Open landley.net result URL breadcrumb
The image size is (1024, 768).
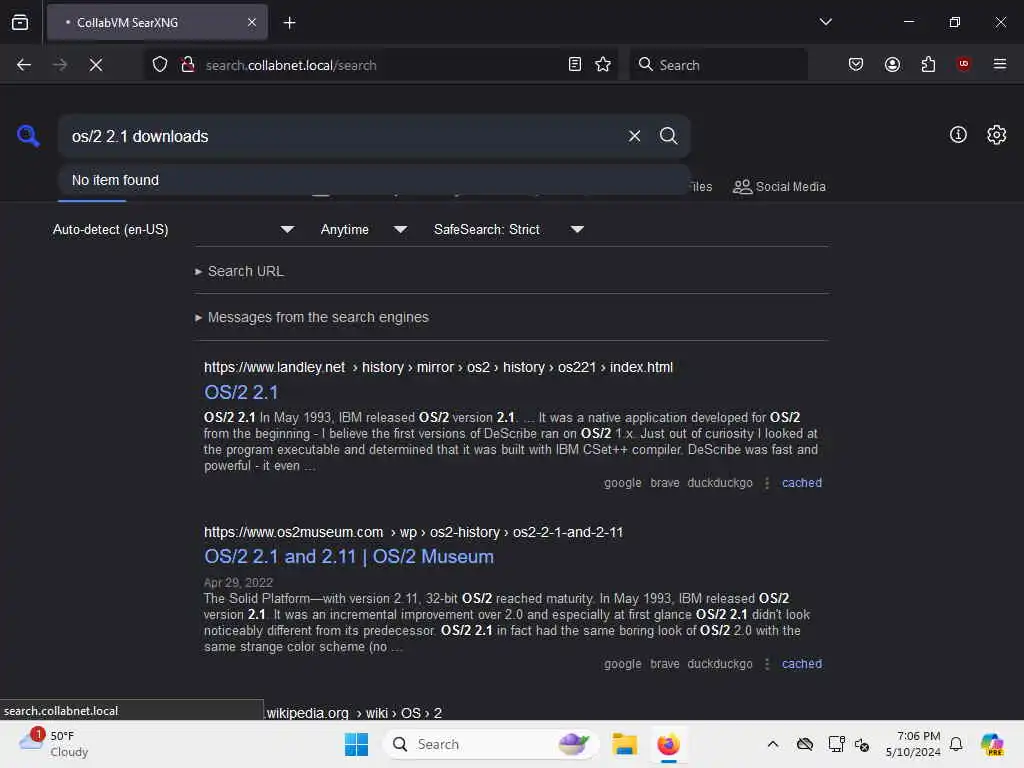tap(438, 367)
